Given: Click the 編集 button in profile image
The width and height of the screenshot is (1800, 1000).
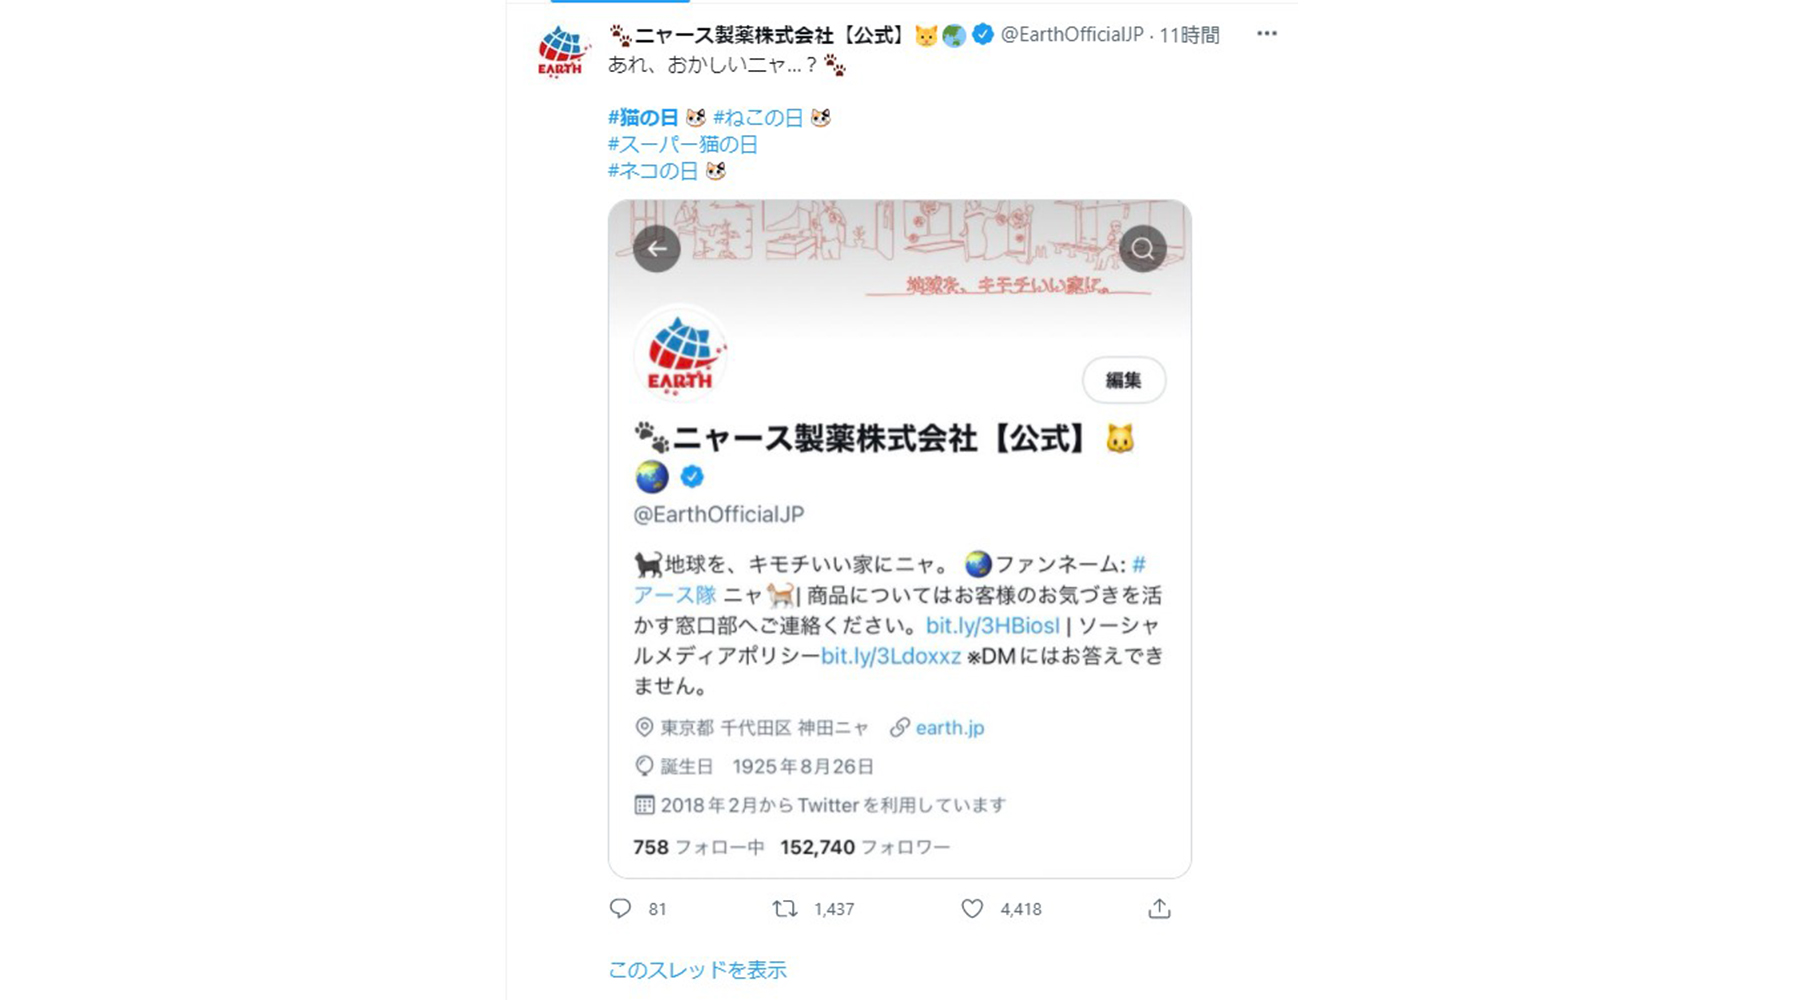Looking at the screenshot, I should [1124, 380].
